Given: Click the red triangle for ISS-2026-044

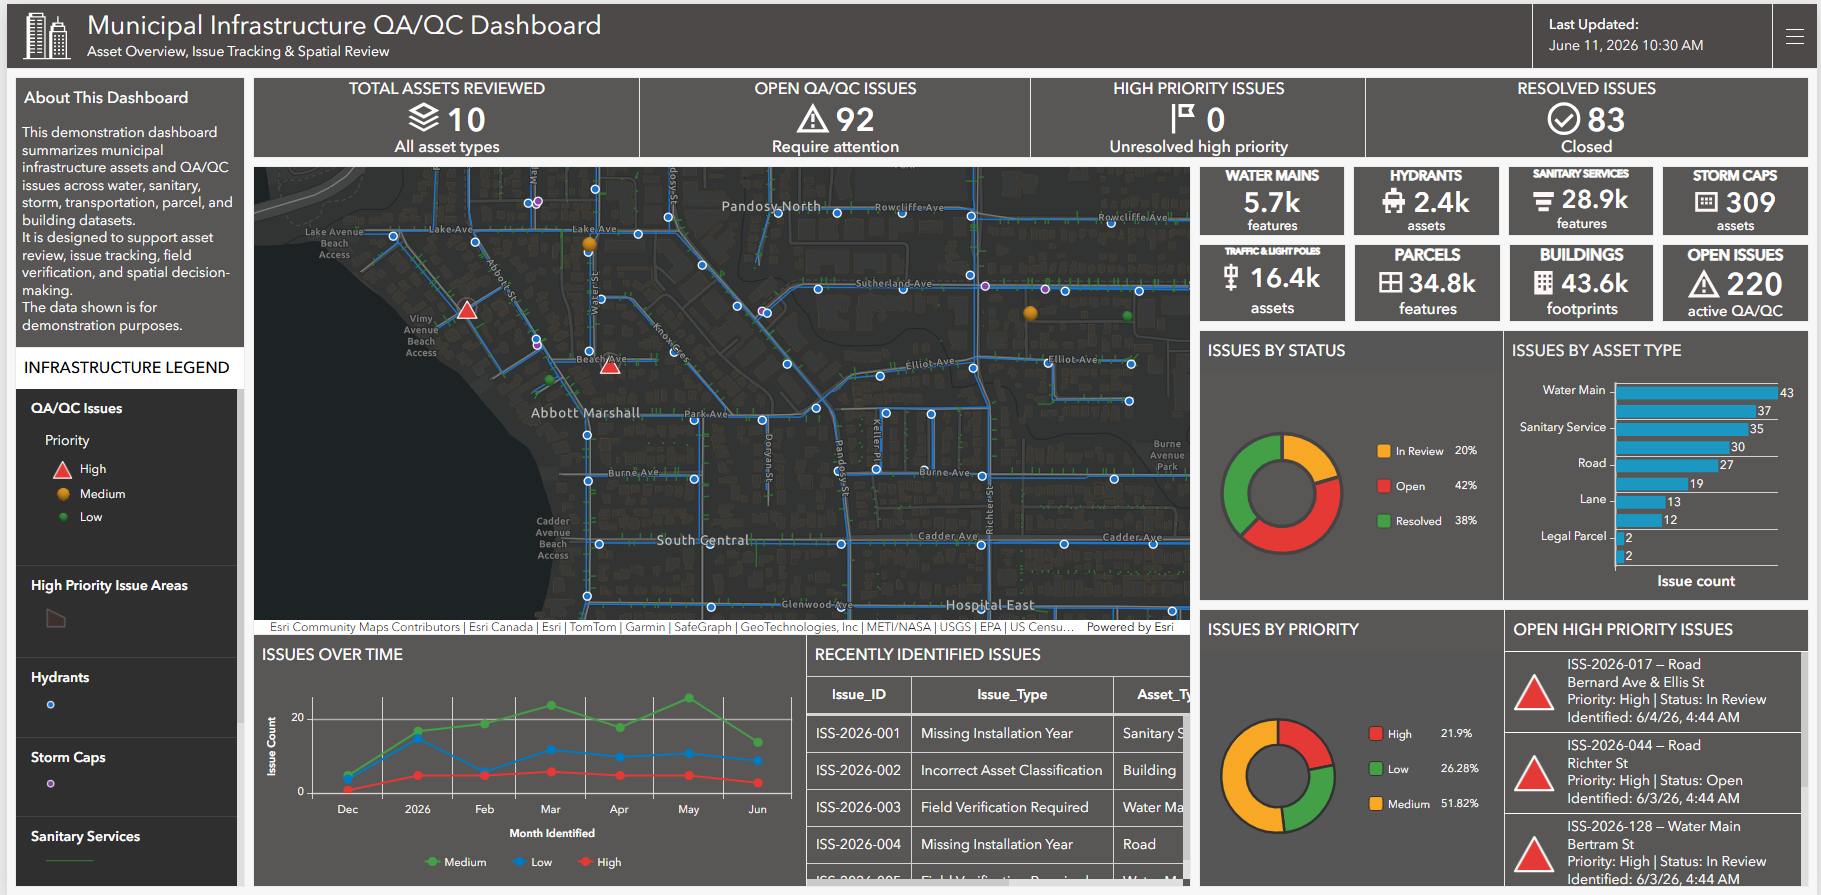Looking at the screenshot, I should click(x=1534, y=773).
